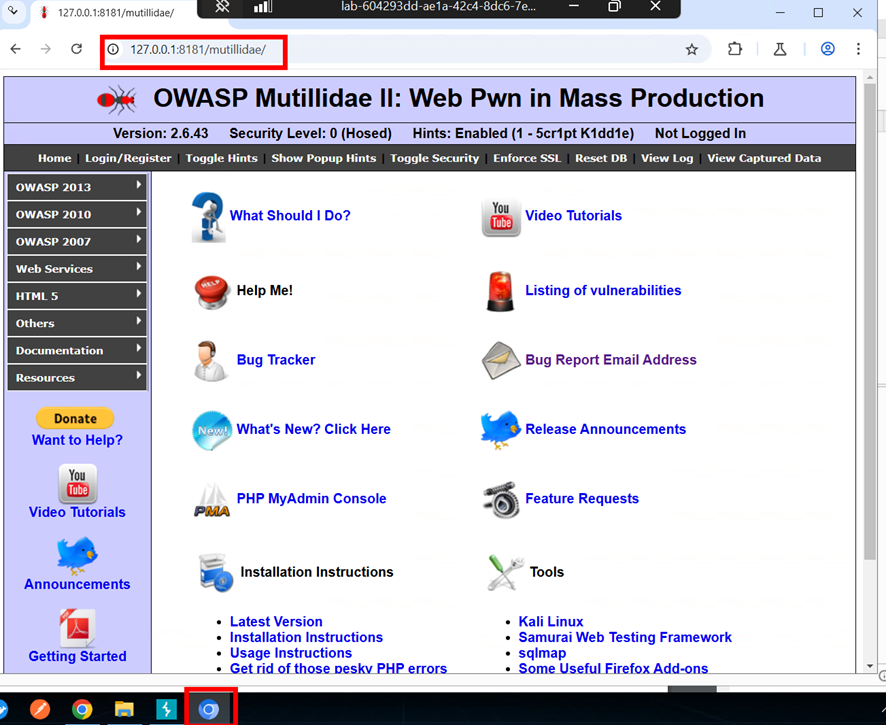This screenshot has height=725, width=886.
Task: Reload the page with the refresh icon
Action: click(76, 49)
